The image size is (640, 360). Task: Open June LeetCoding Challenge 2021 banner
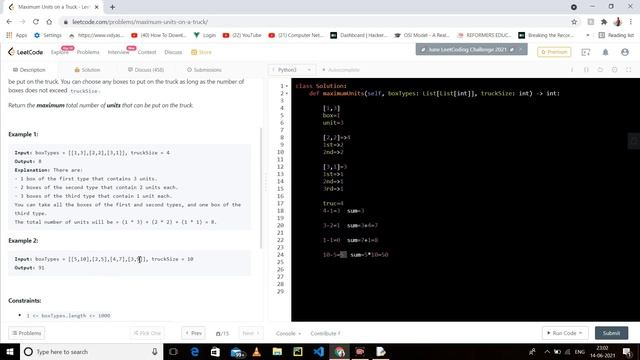point(471,50)
